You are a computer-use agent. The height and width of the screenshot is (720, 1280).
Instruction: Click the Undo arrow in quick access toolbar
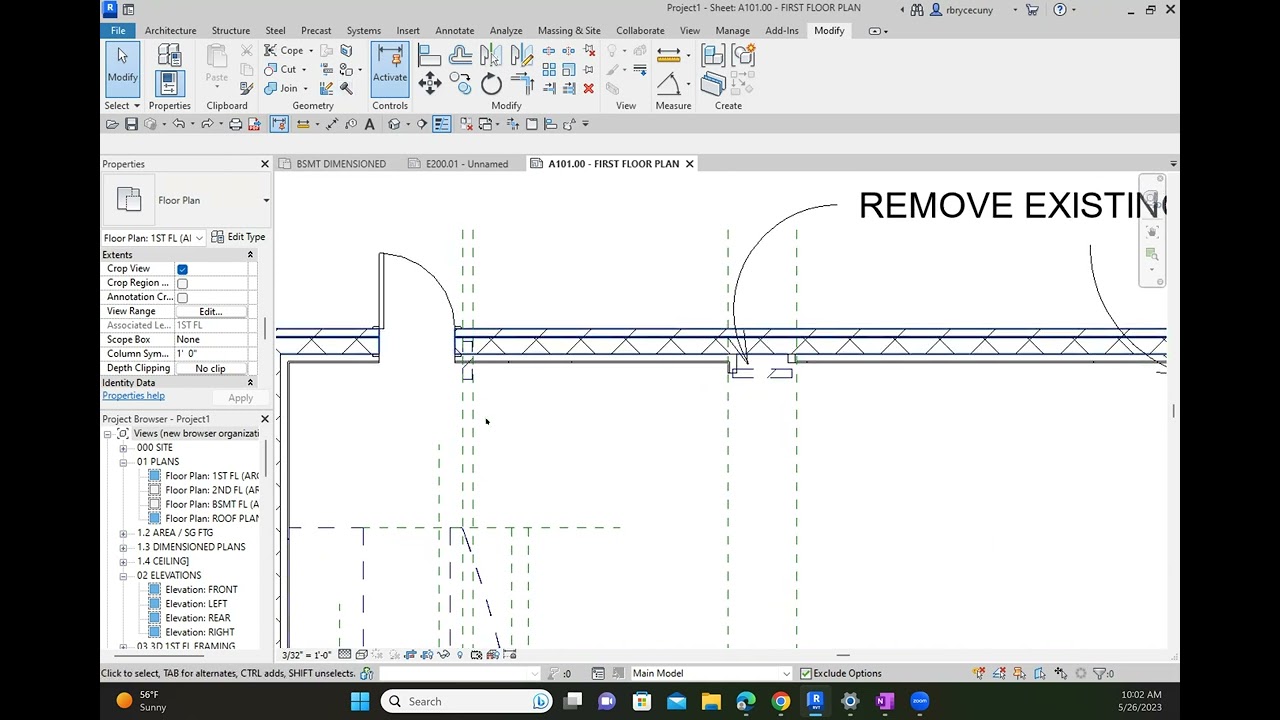coord(179,124)
